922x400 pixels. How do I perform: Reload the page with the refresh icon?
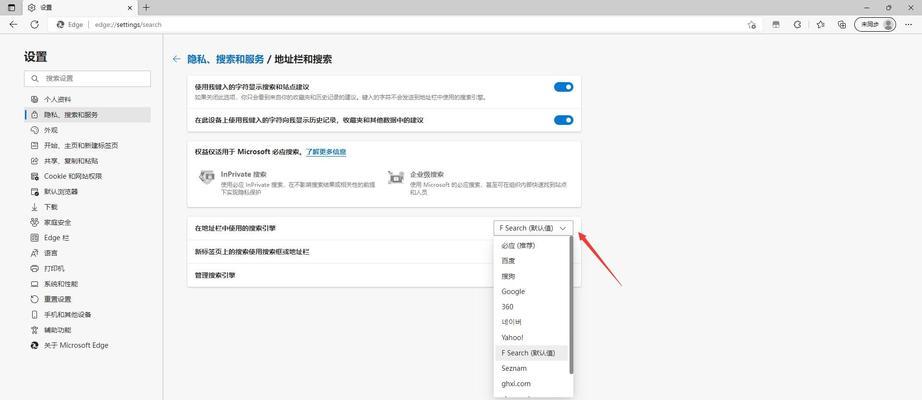point(35,25)
